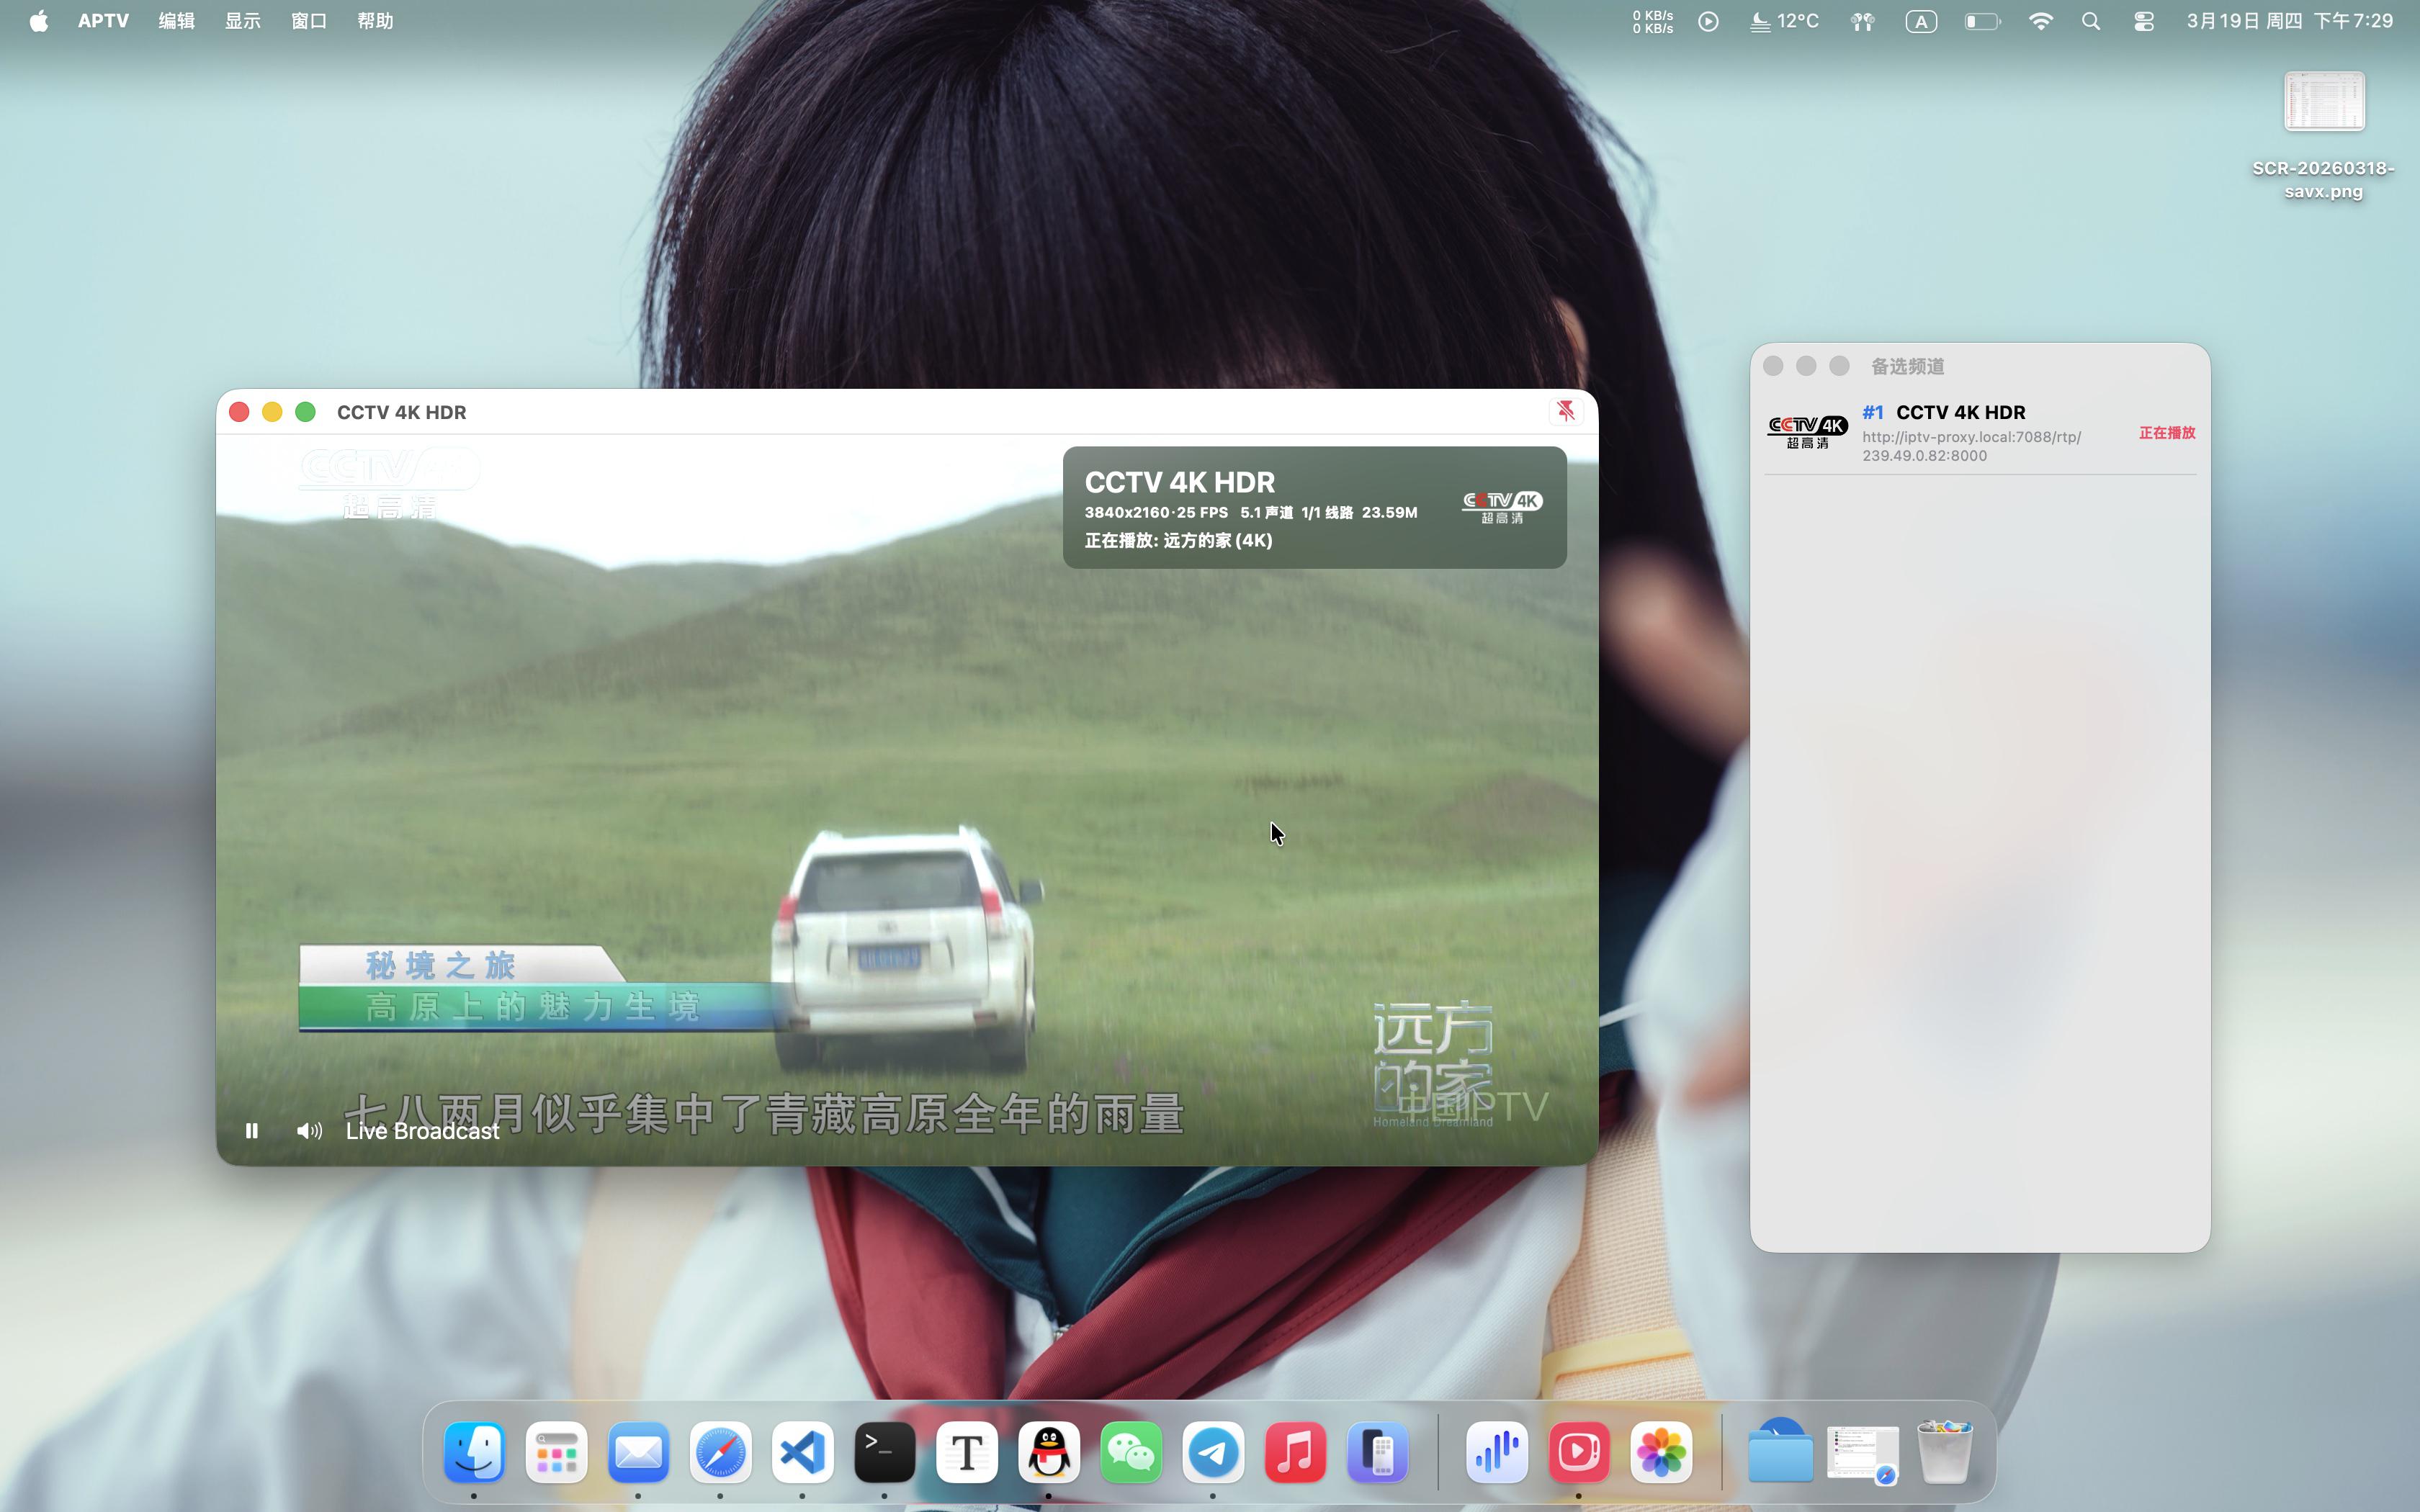Click the CCTV 4K HDR info overlay card
This screenshot has width=2420, height=1512.
1313,508
